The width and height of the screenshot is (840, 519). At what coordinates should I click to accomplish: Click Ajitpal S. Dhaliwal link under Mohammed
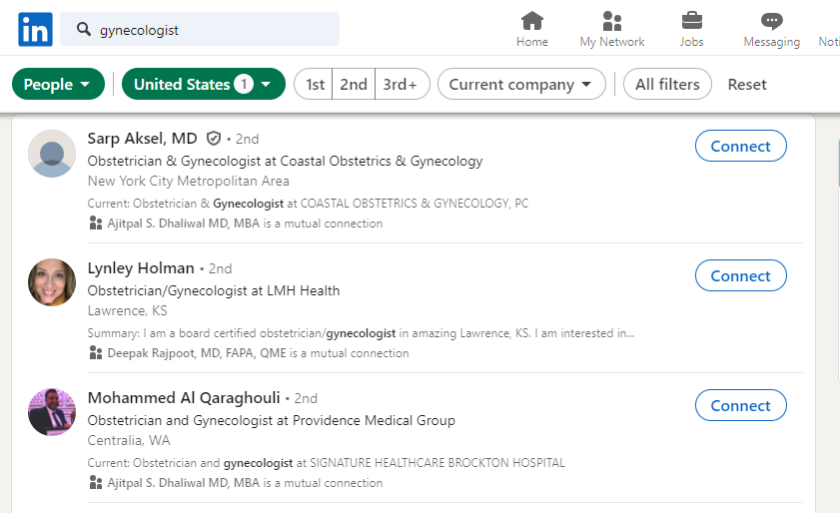[x=183, y=483]
